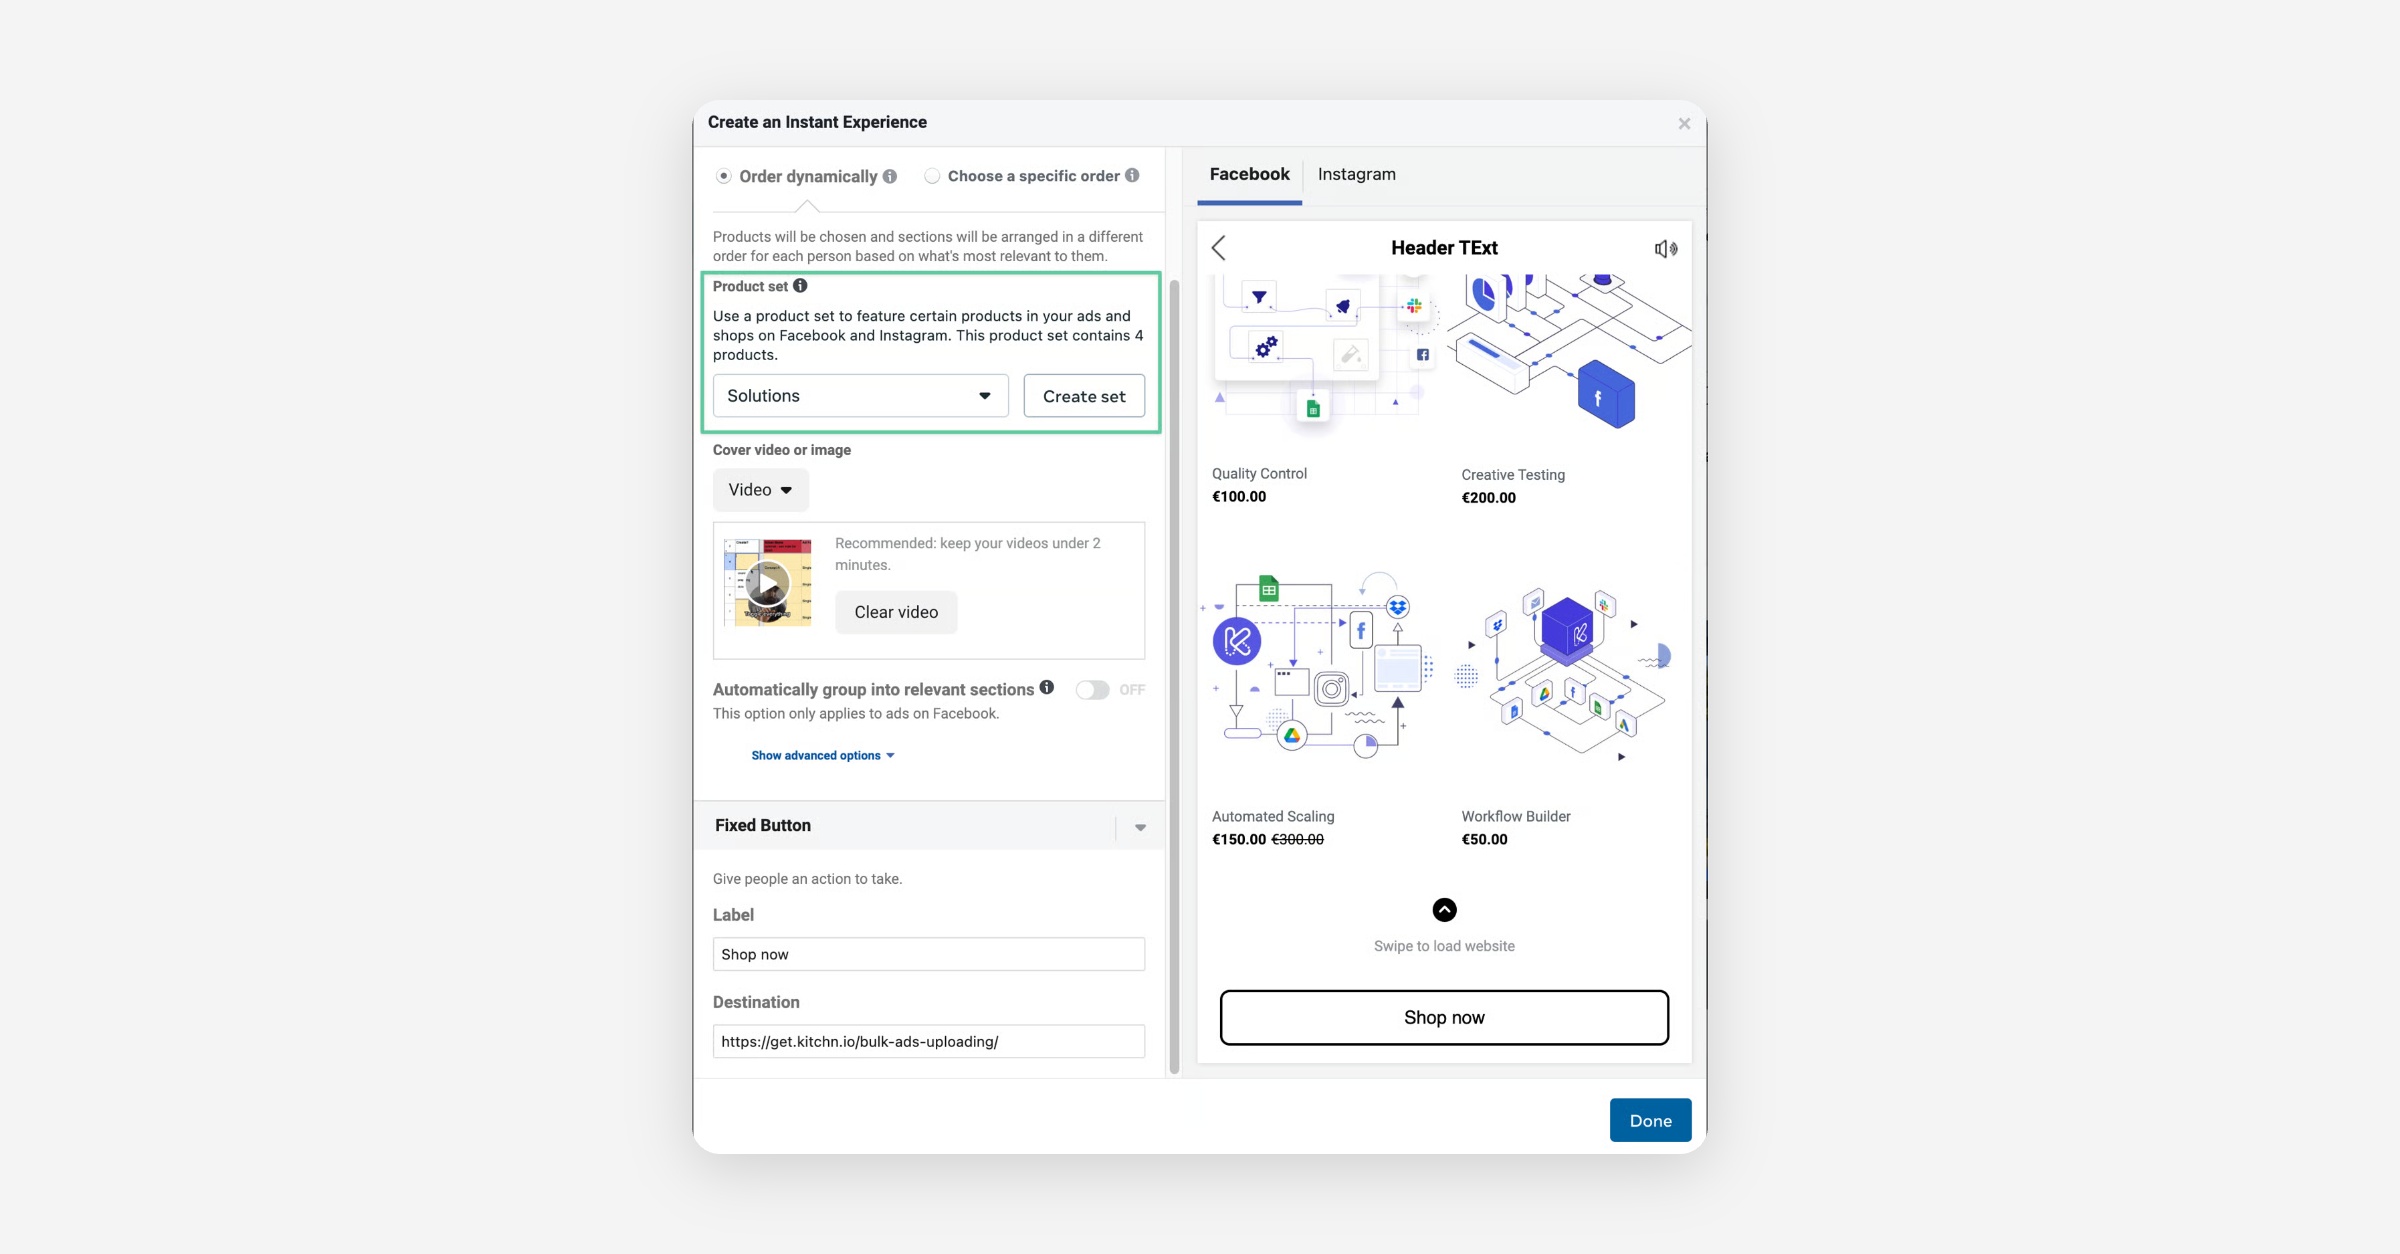The height and width of the screenshot is (1254, 2400).
Task: Click info icon beside Choose a specific order
Action: 1132,175
